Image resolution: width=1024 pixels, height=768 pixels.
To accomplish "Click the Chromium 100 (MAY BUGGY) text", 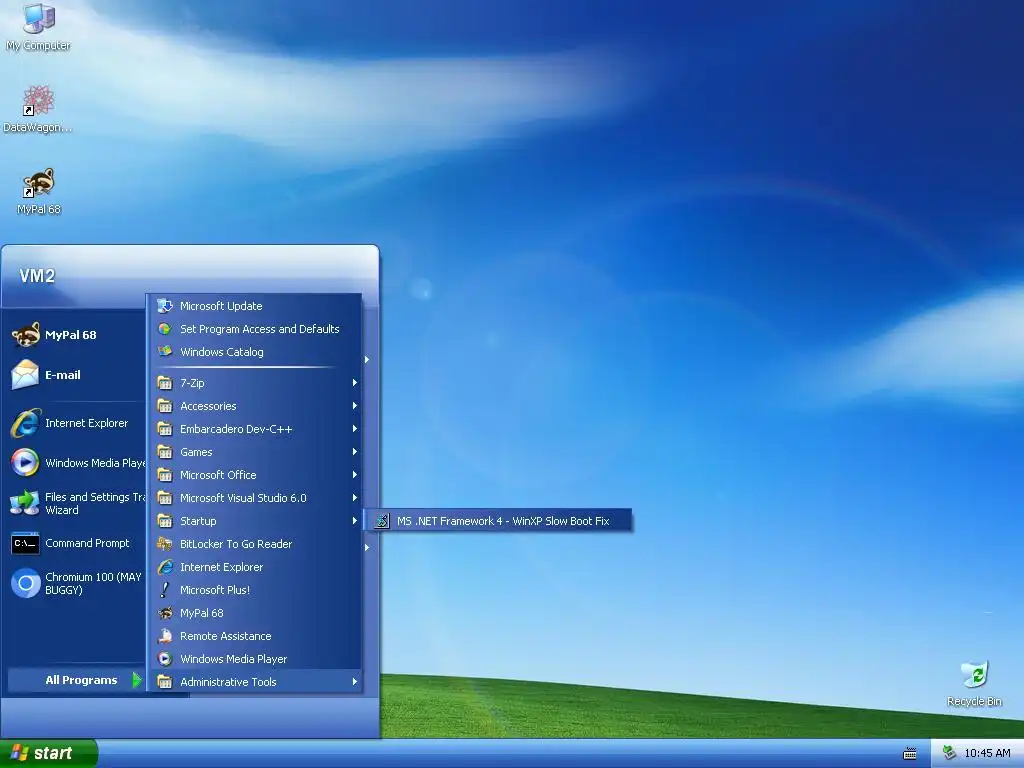I will pyautogui.click(x=93, y=583).
